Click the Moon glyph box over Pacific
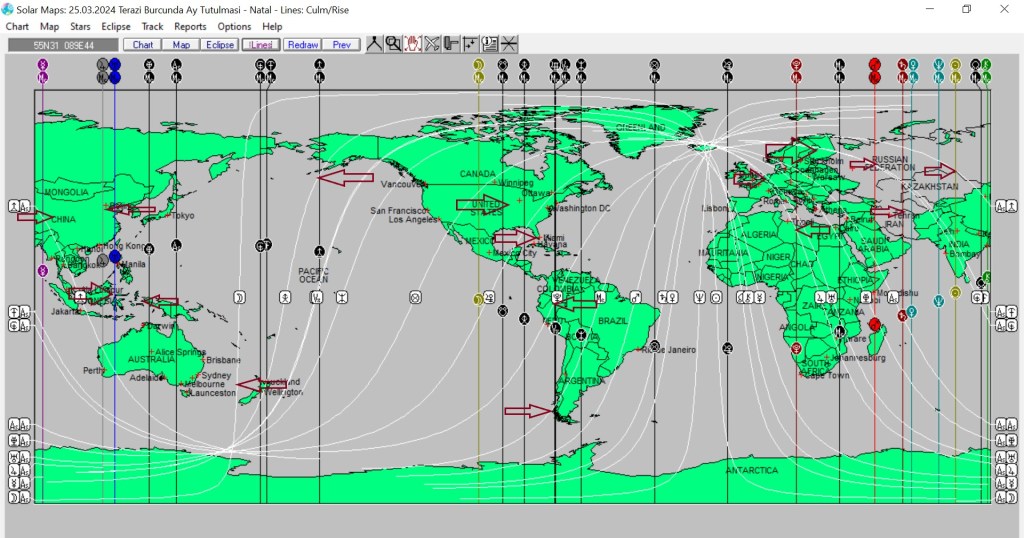The width and height of the screenshot is (1024, 538). 239,297
